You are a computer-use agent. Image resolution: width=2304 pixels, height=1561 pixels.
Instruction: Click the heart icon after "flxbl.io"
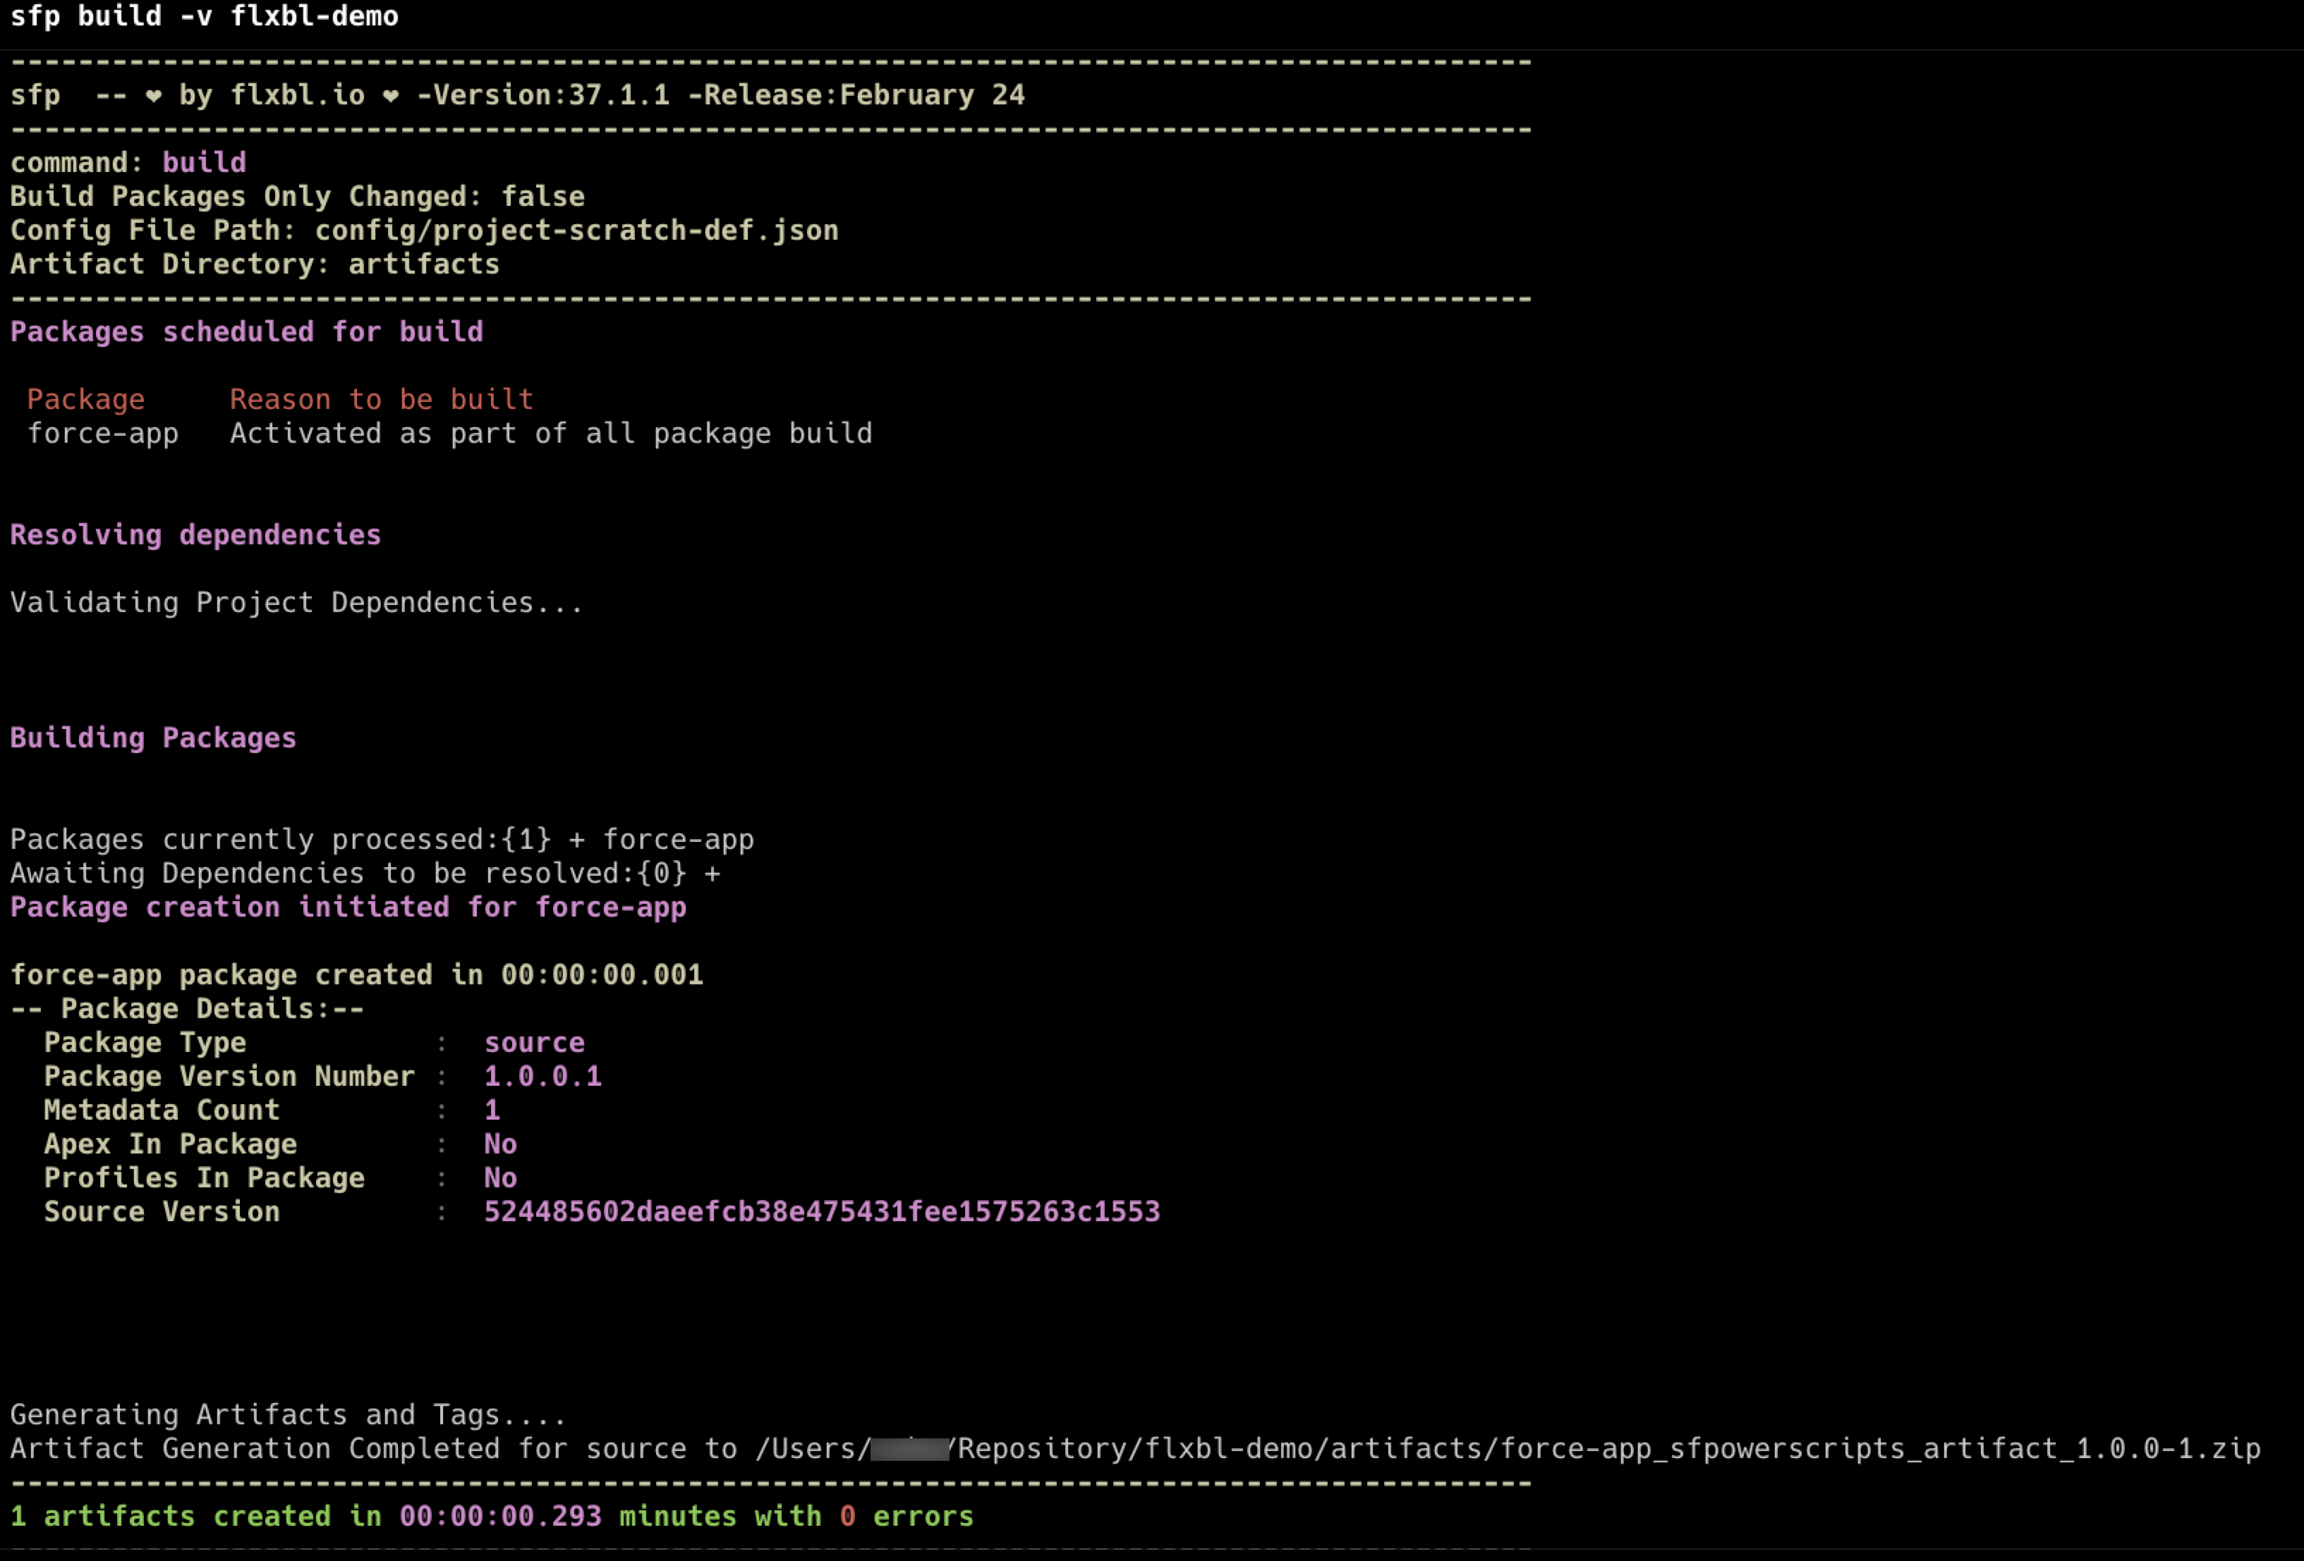tap(391, 96)
